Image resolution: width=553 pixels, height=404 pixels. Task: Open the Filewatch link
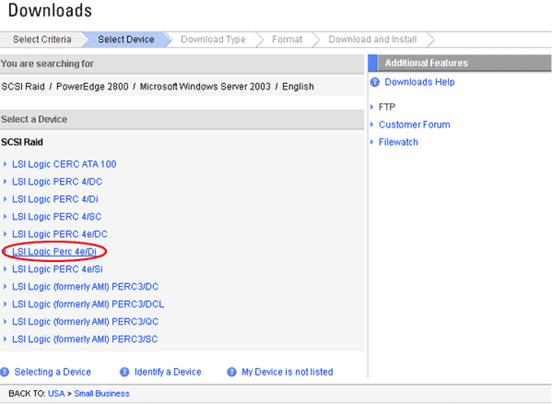[x=398, y=142]
